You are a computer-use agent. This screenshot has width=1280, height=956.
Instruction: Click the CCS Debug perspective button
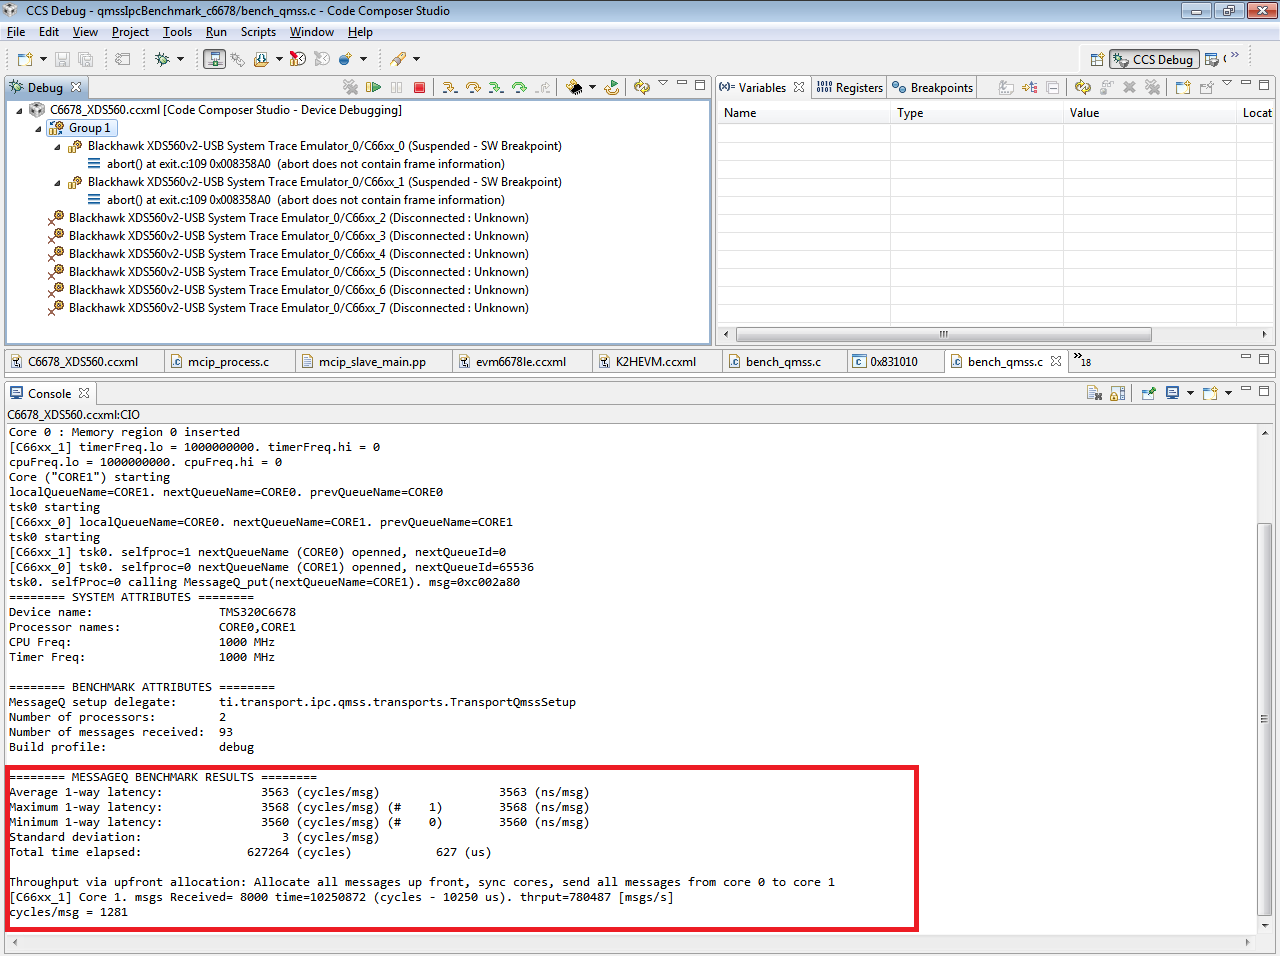[x=1153, y=59]
